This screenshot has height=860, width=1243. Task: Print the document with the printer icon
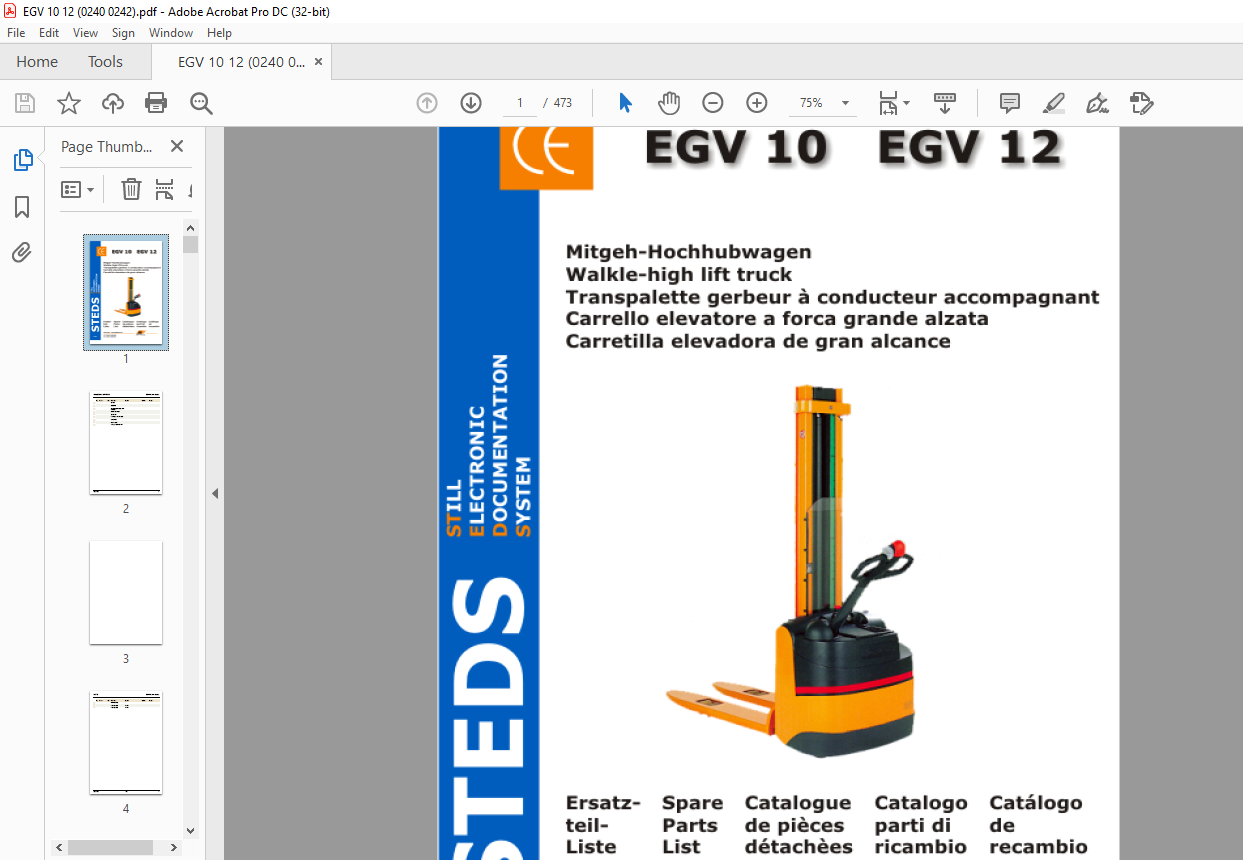[x=156, y=103]
